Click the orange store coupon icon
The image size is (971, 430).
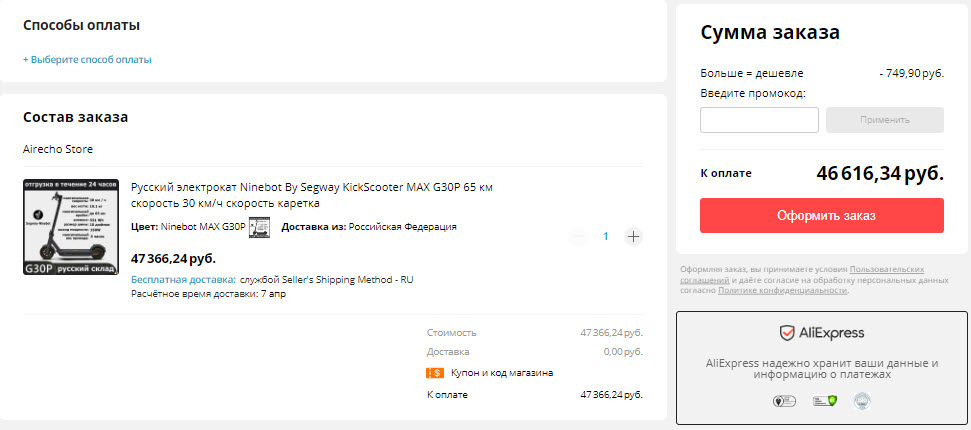[434, 373]
